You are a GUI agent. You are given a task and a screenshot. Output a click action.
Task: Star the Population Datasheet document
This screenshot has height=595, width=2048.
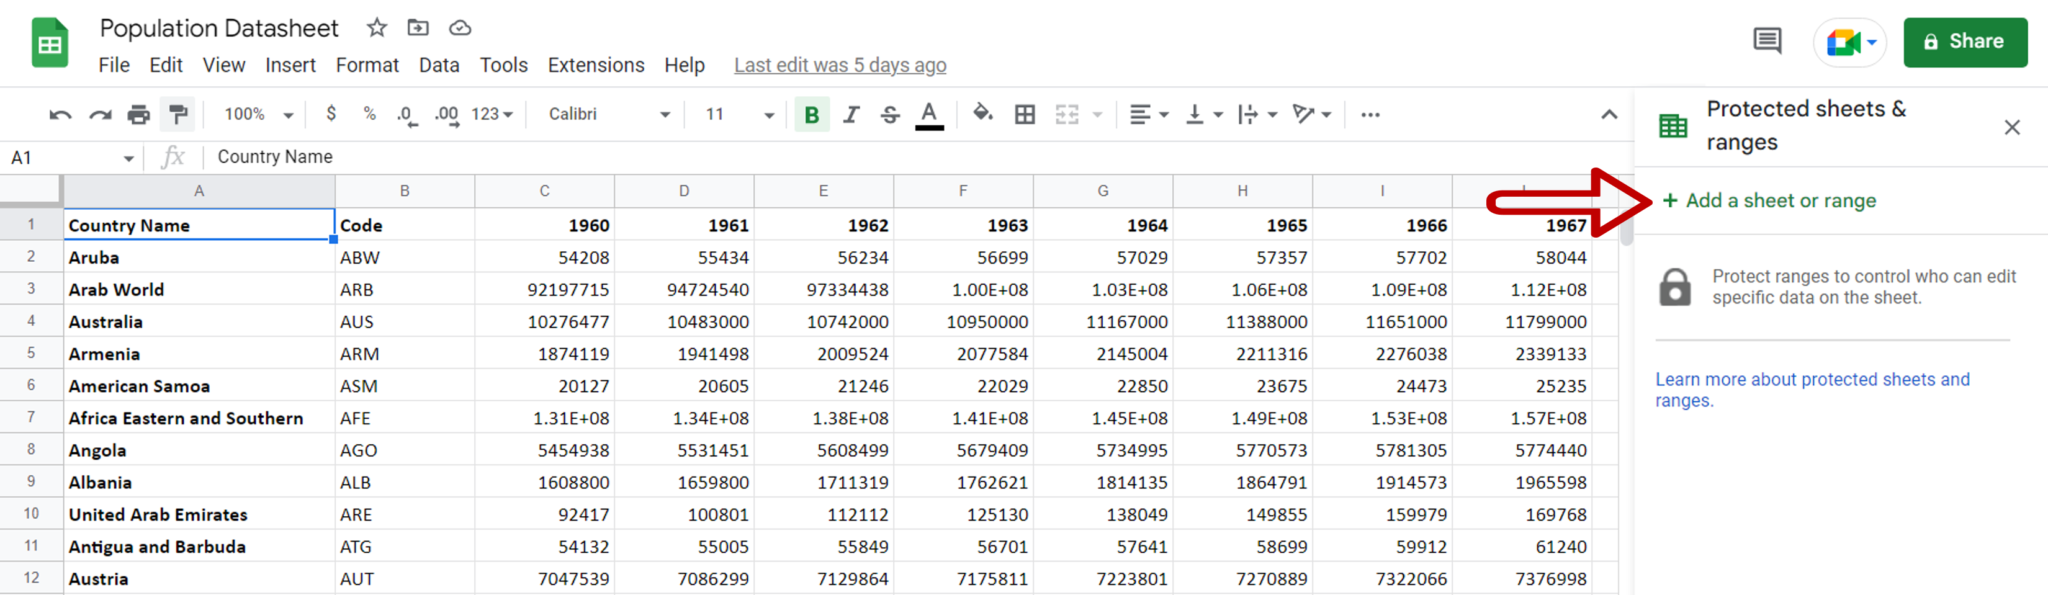[377, 28]
